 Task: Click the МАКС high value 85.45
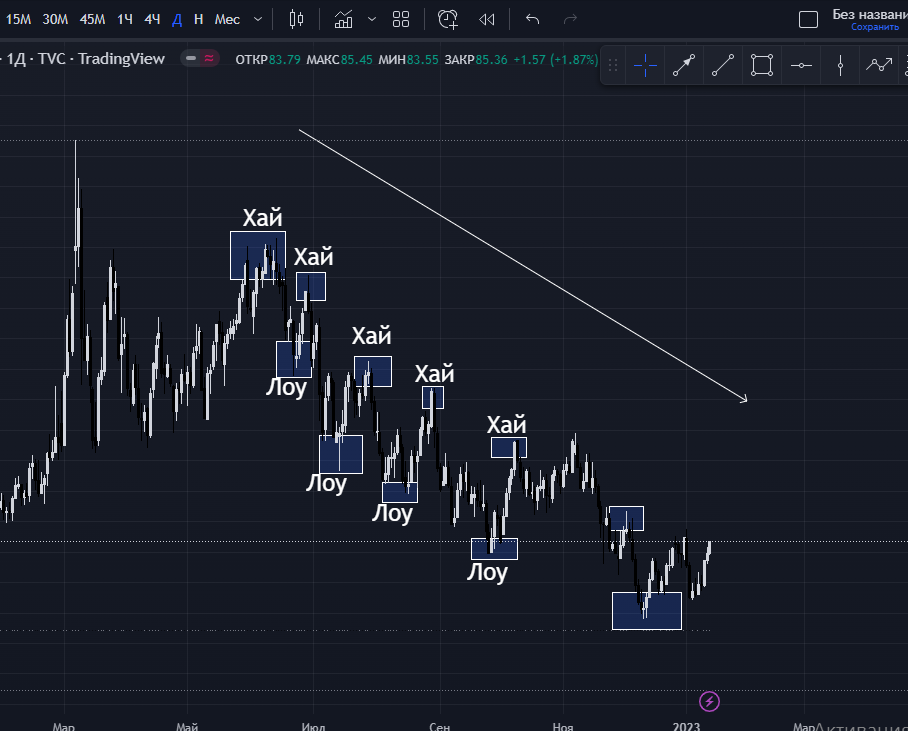click(356, 60)
